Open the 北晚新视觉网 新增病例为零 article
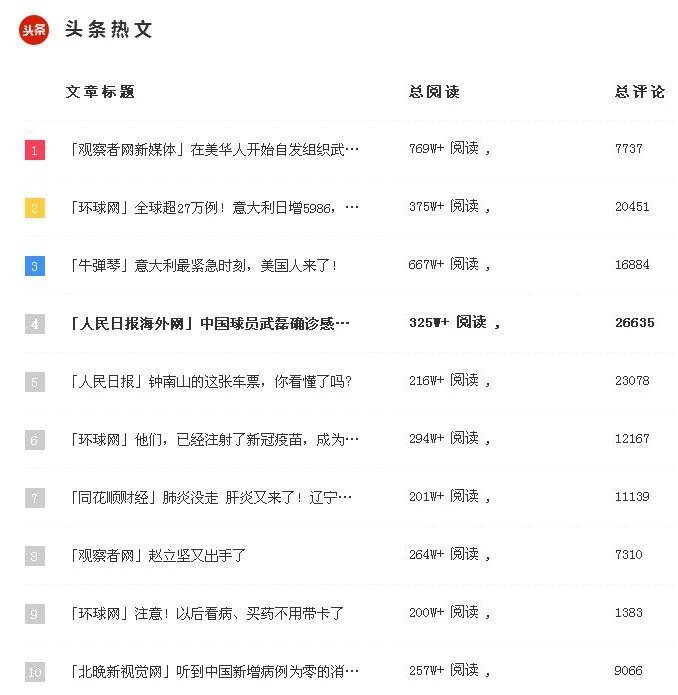 click(214, 672)
